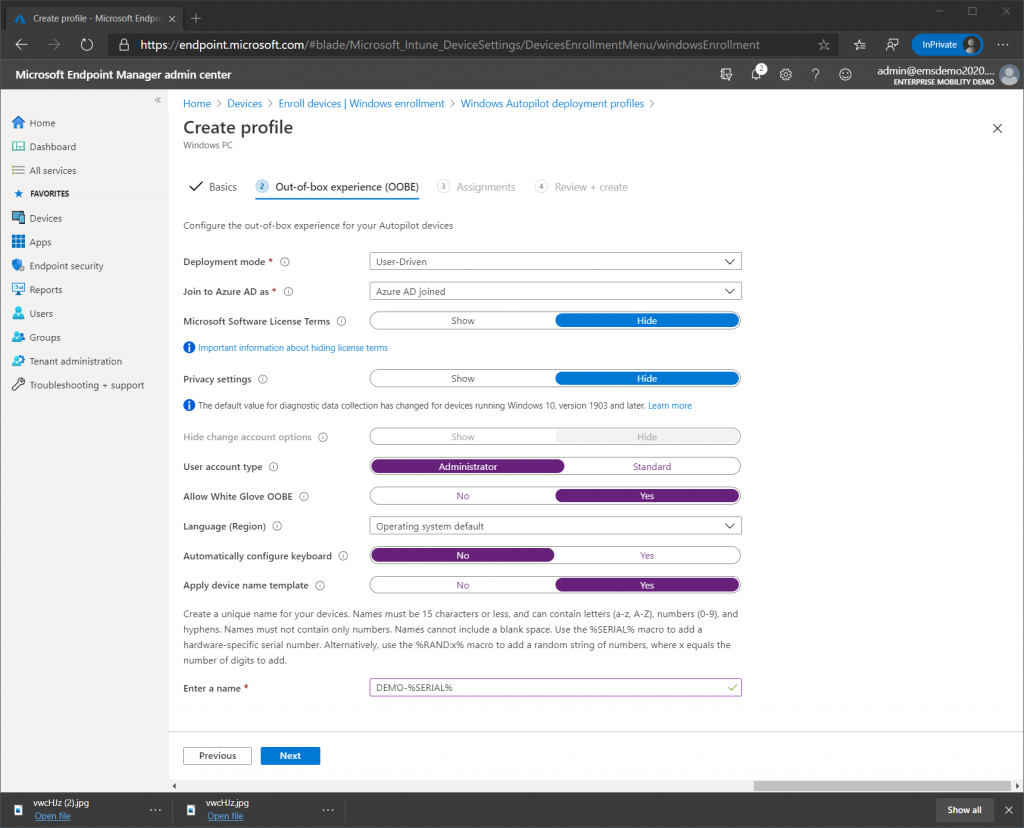Click Learn more about diagnostic data
Screen dimensions: 1024x828
coord(669,406)
